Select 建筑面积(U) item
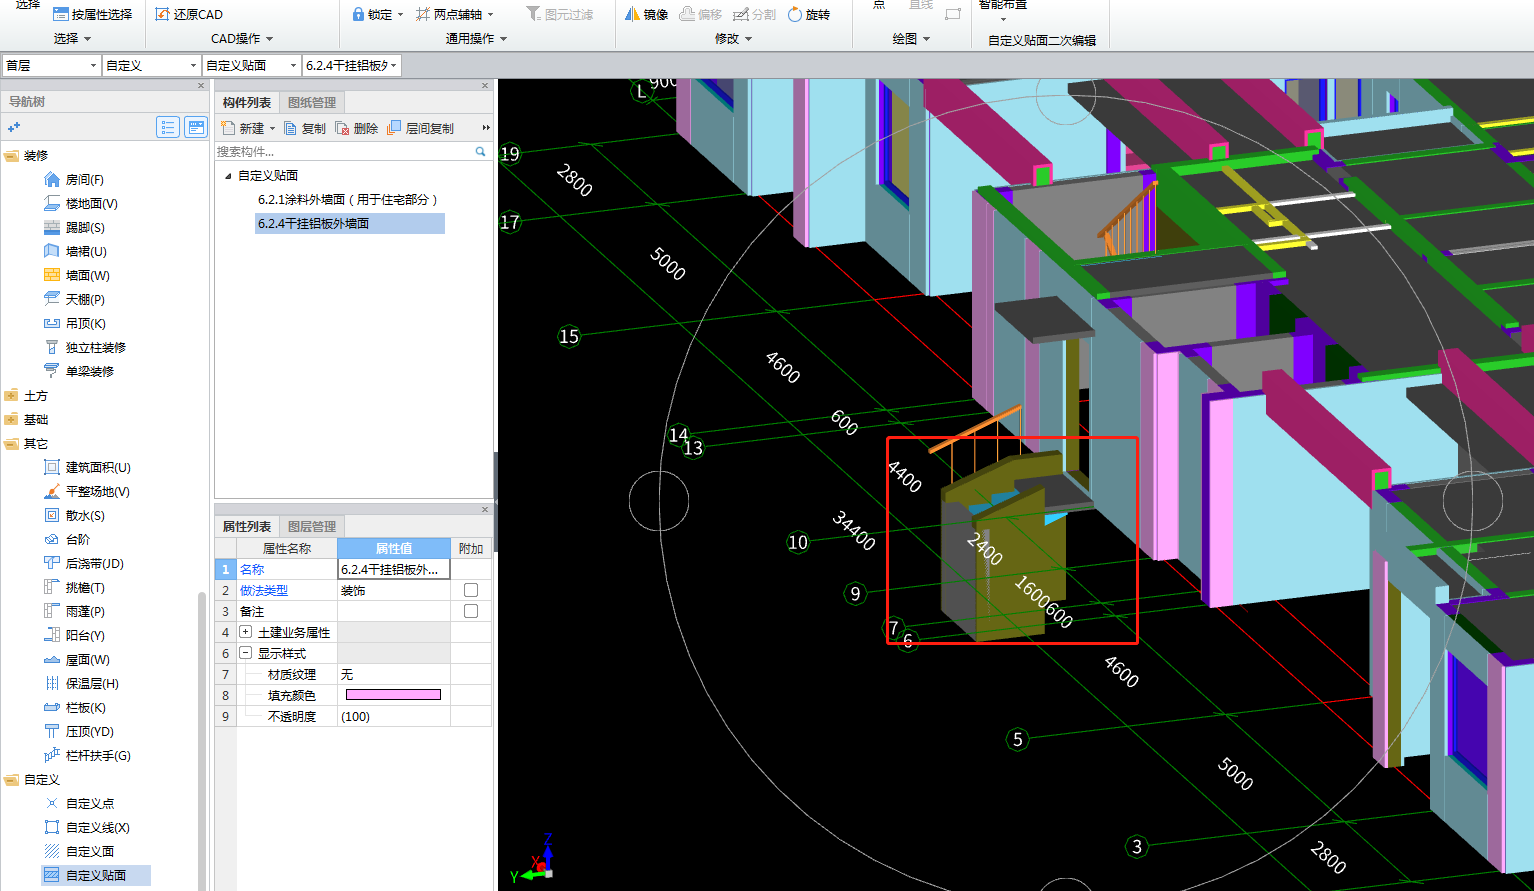 (87, 468)
